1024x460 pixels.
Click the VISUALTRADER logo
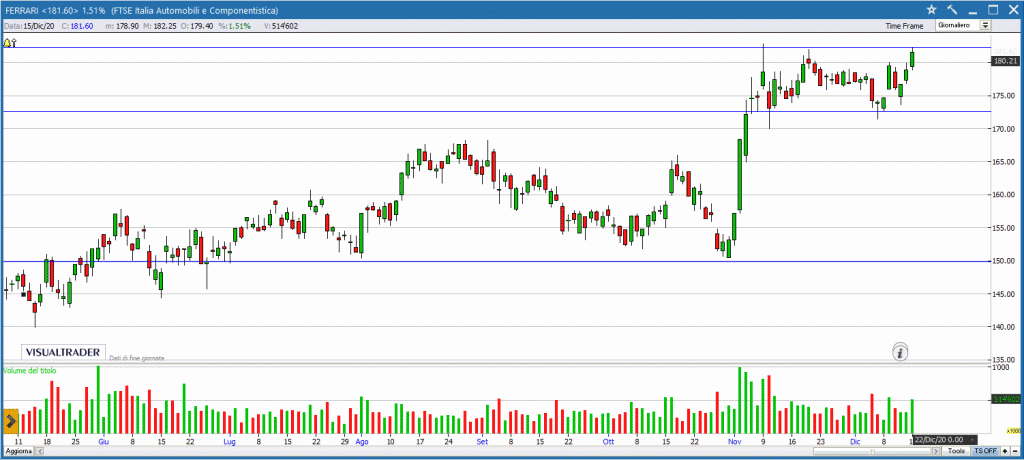[63, 352]
